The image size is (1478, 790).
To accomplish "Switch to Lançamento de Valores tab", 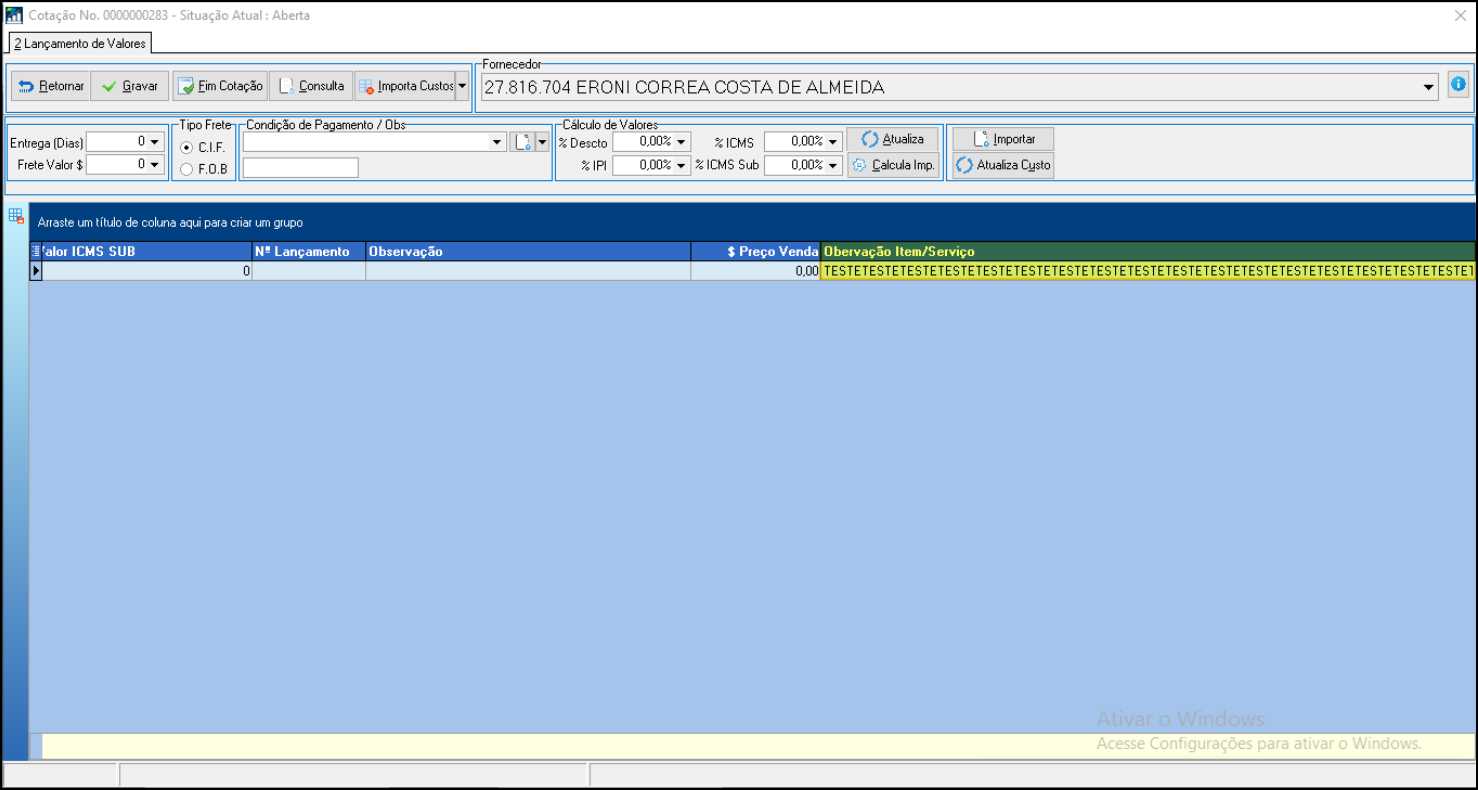I will pyautogui.click(x=80, y=43).
